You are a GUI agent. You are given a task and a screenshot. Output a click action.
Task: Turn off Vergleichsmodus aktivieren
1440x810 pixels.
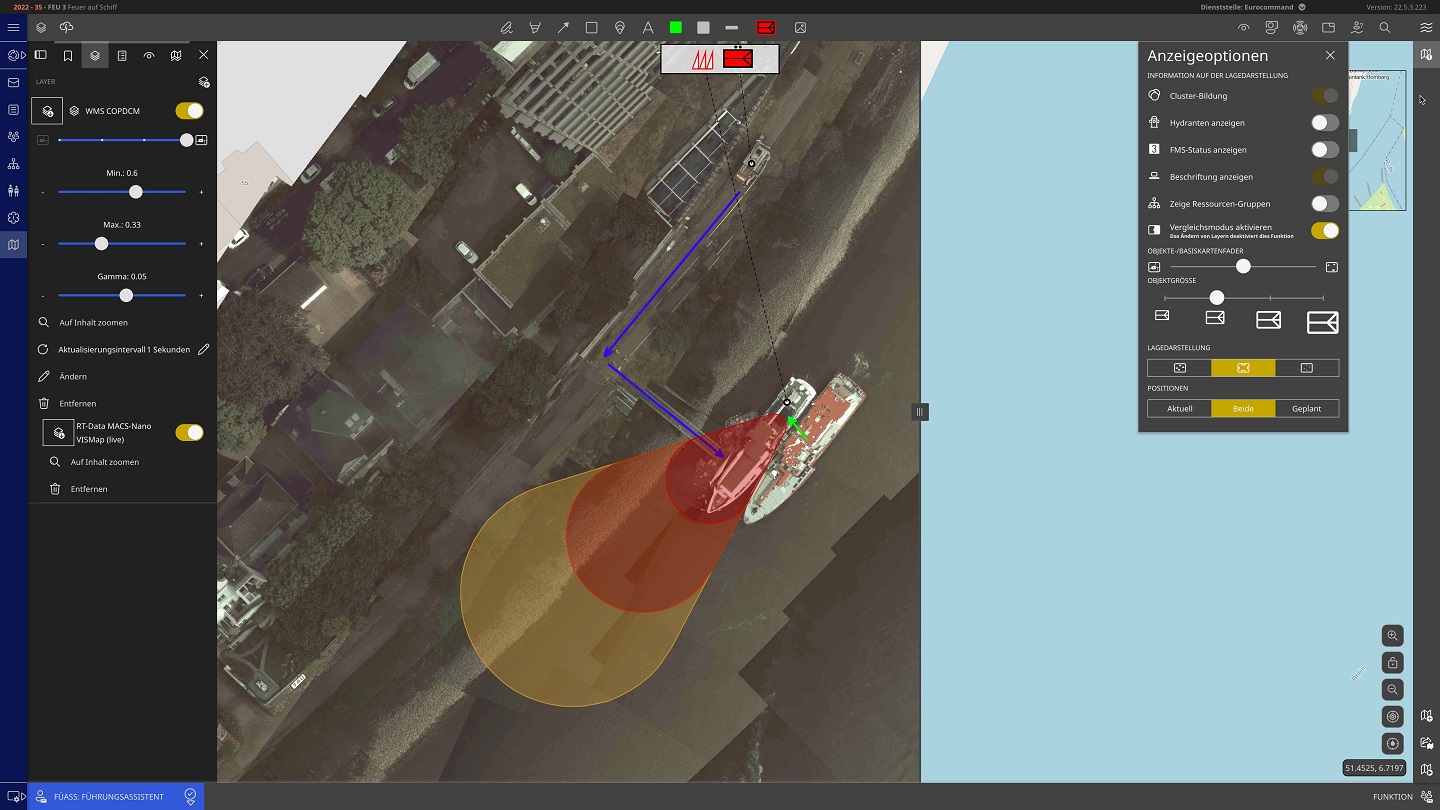pos(1324,230)
